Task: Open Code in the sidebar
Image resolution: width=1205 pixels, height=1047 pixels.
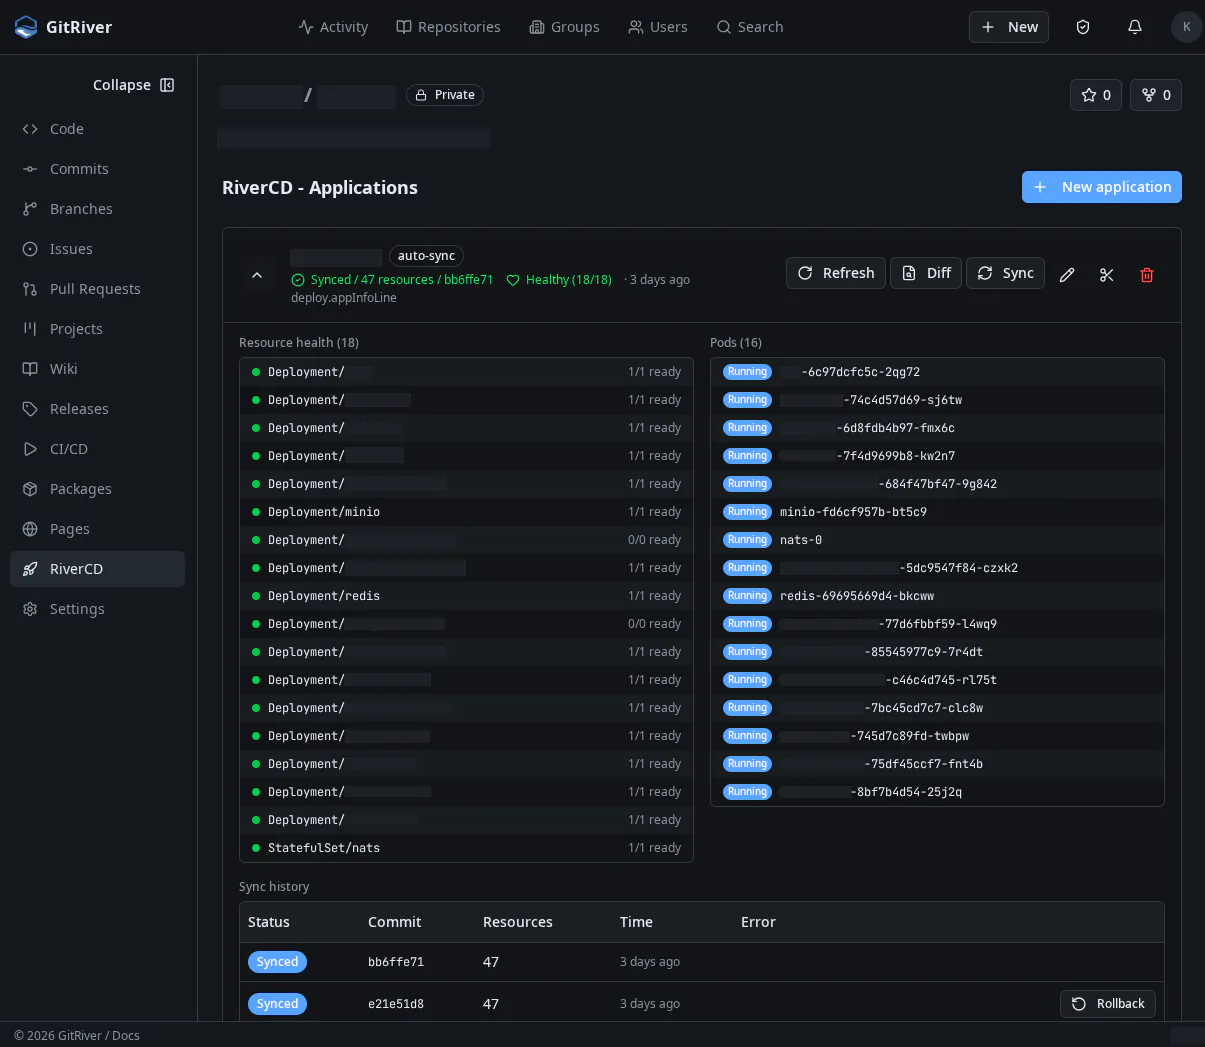Action: point(97,129)
